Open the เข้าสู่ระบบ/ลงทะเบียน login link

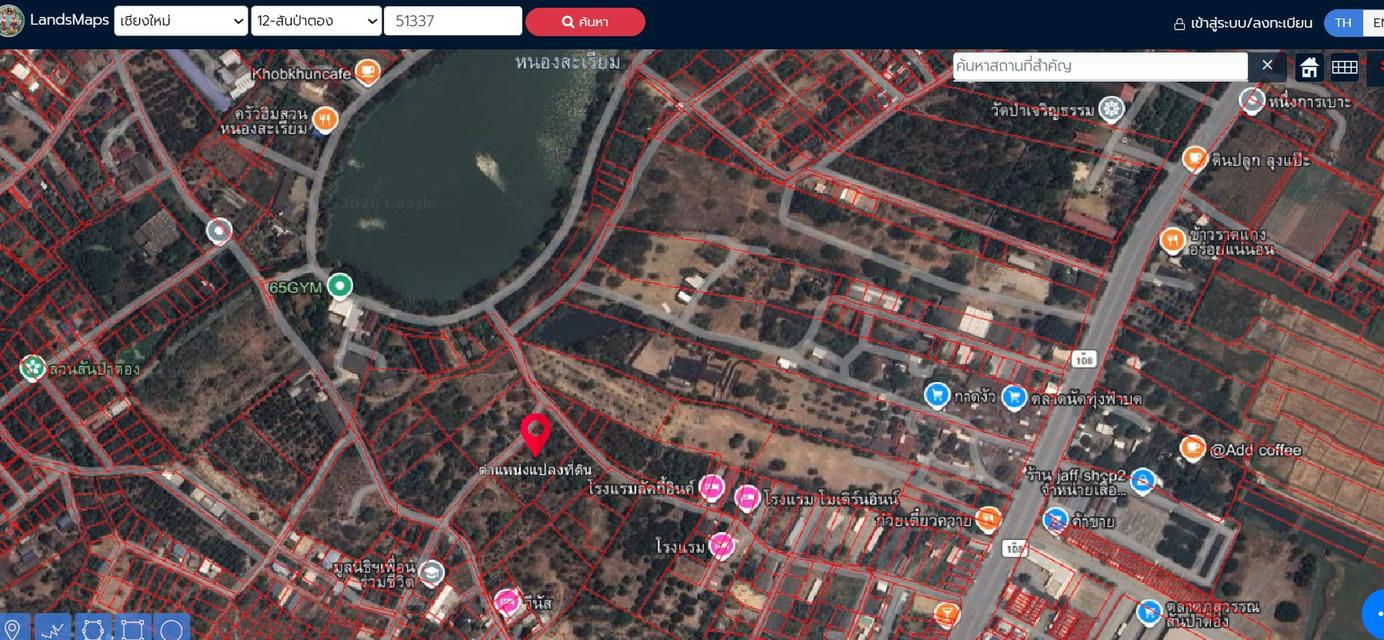tap(1242, 23)
